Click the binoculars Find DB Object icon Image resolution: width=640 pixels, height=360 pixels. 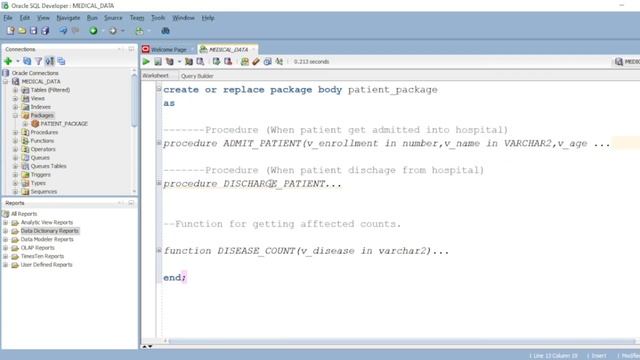(165, 31)
